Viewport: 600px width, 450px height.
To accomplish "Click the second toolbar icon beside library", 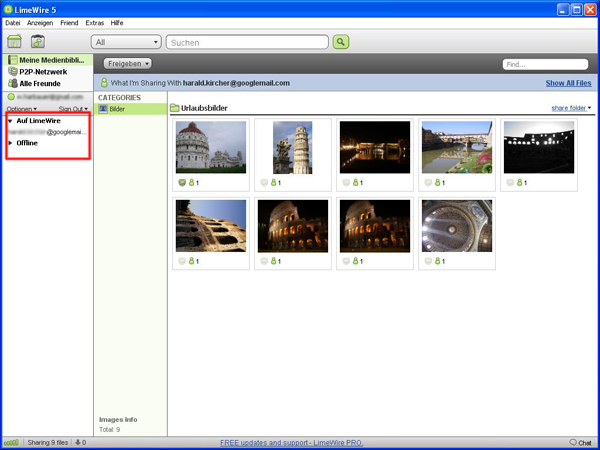I will (x=38, y=42).
